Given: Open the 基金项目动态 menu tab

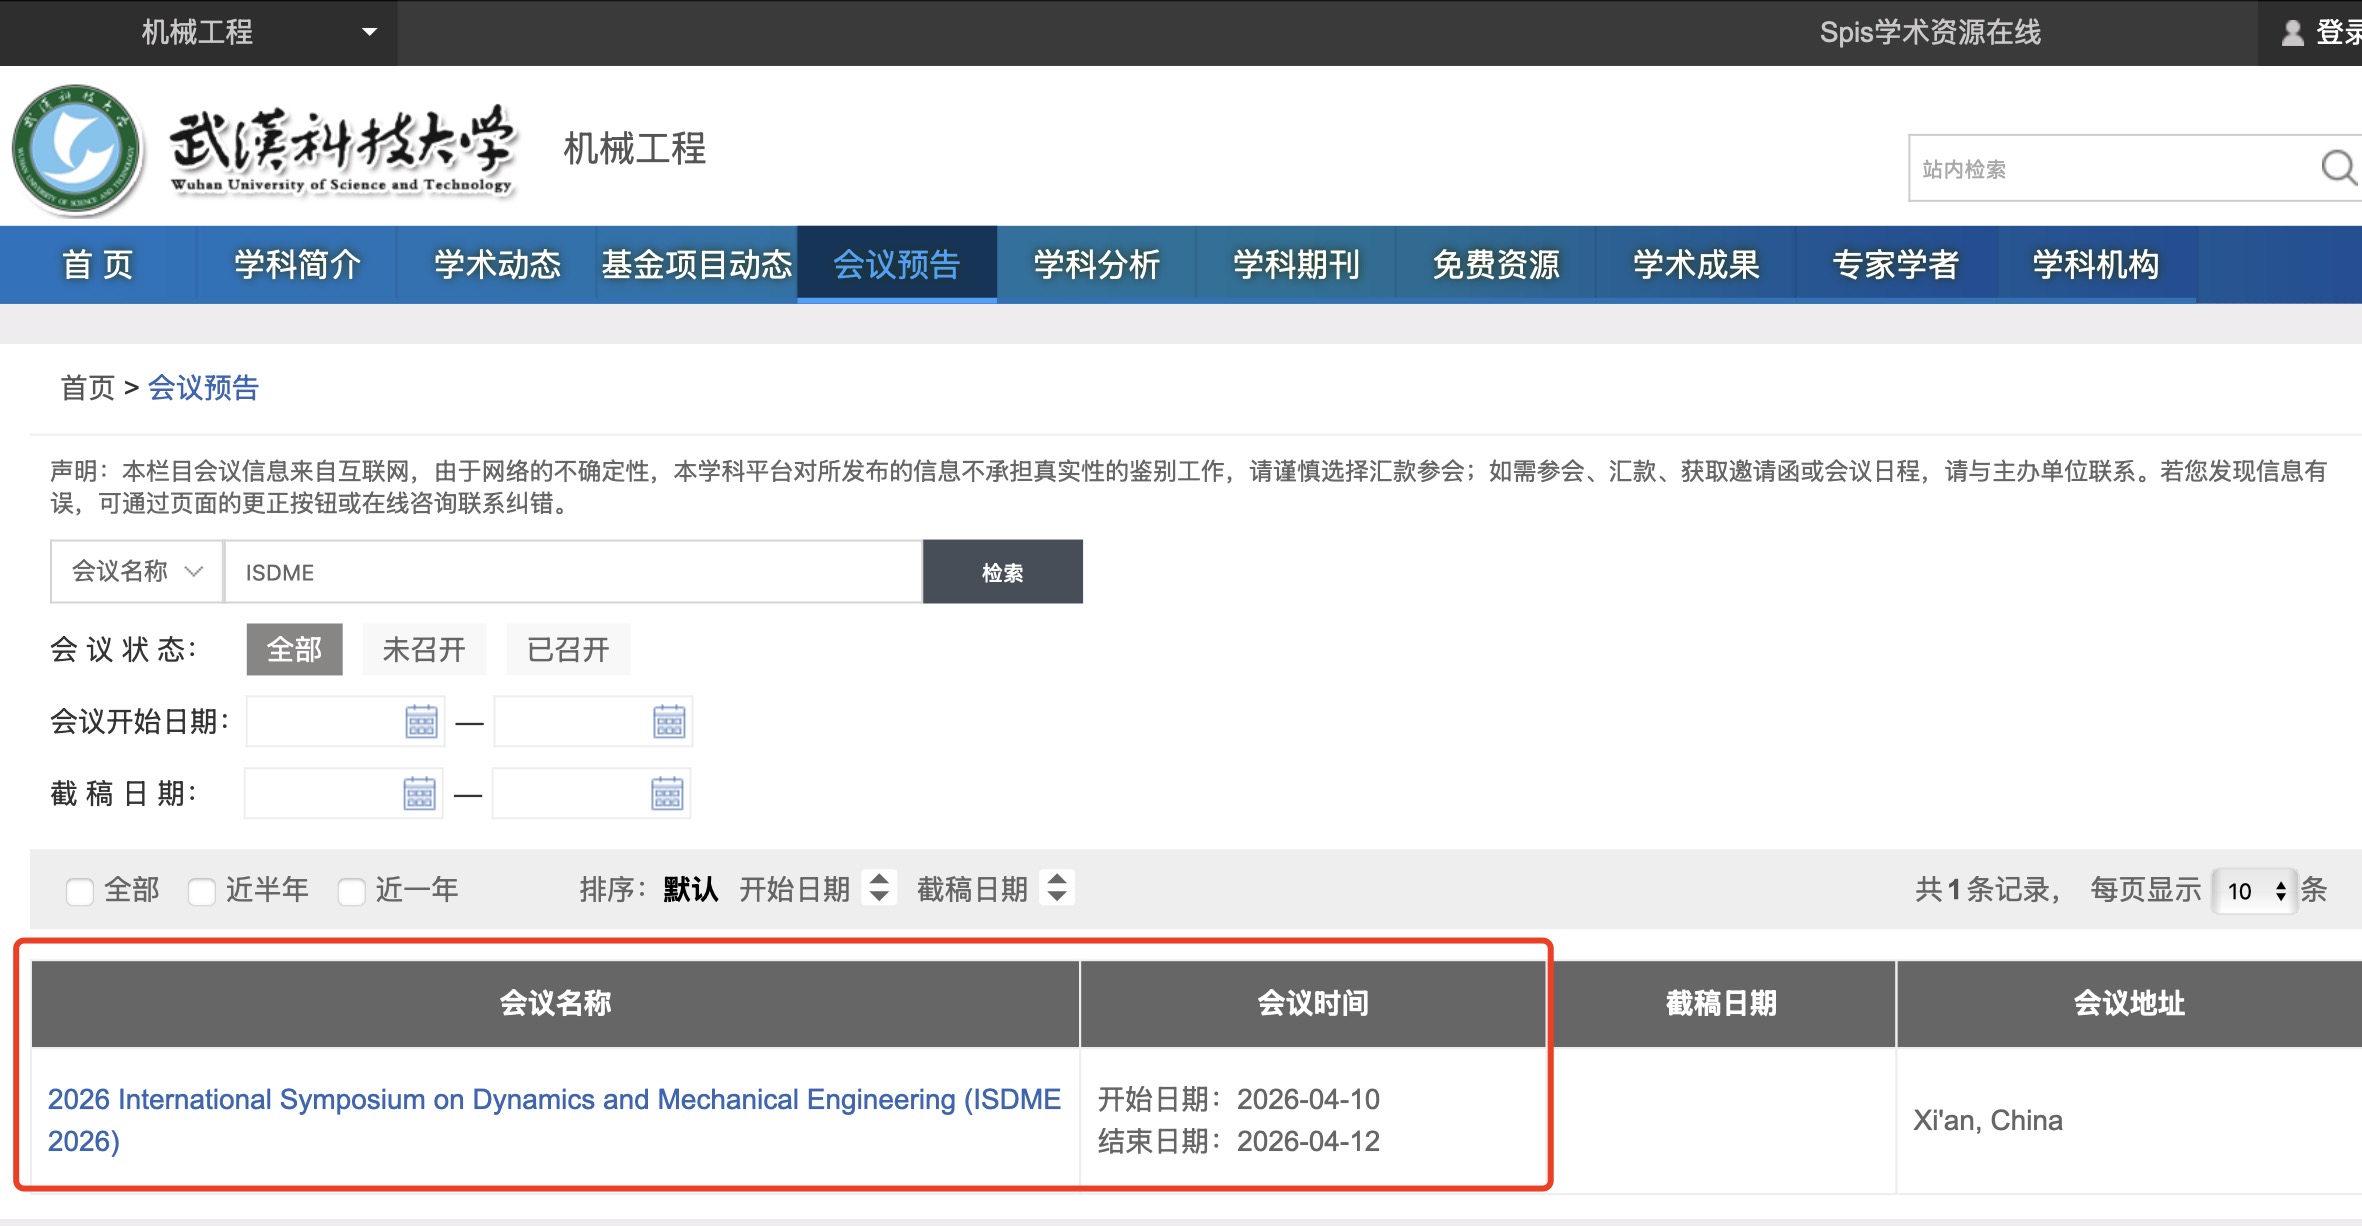Looking at the screenshot, I should (696, 265).
